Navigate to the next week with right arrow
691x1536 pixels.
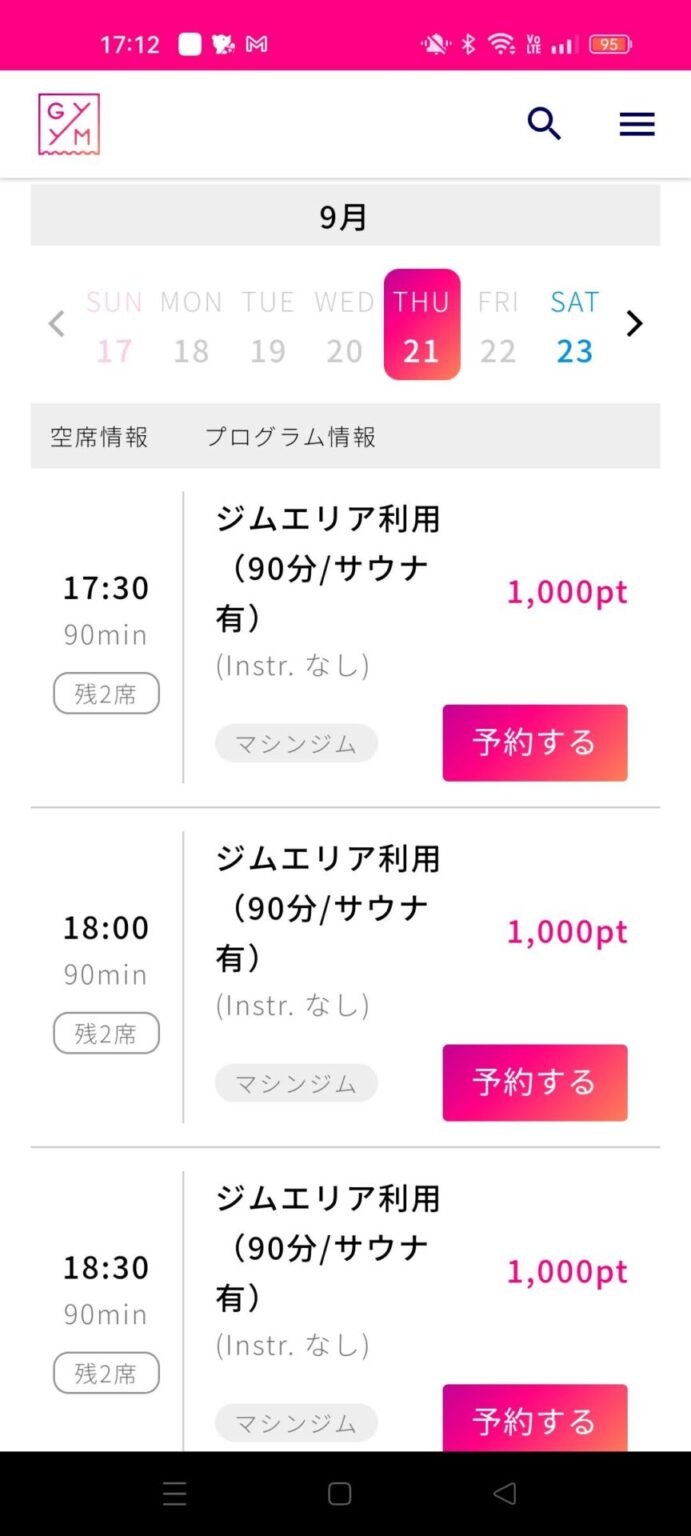click(x=634, y=323)
